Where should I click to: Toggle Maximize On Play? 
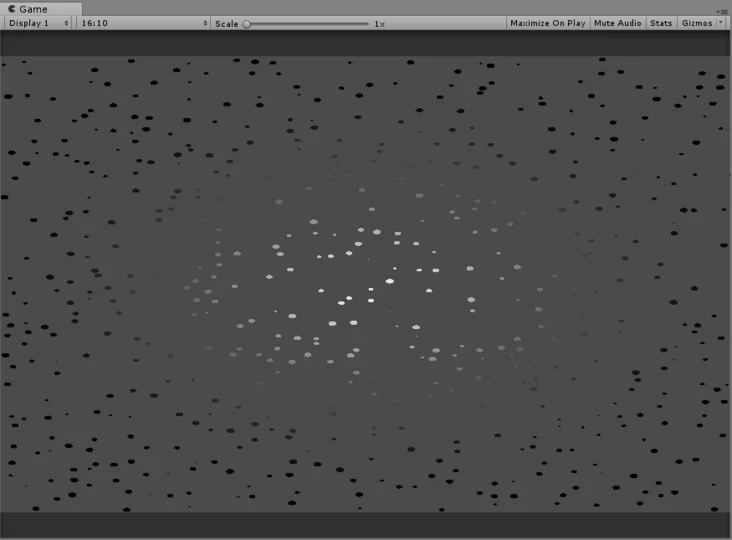tap(547, 23)
